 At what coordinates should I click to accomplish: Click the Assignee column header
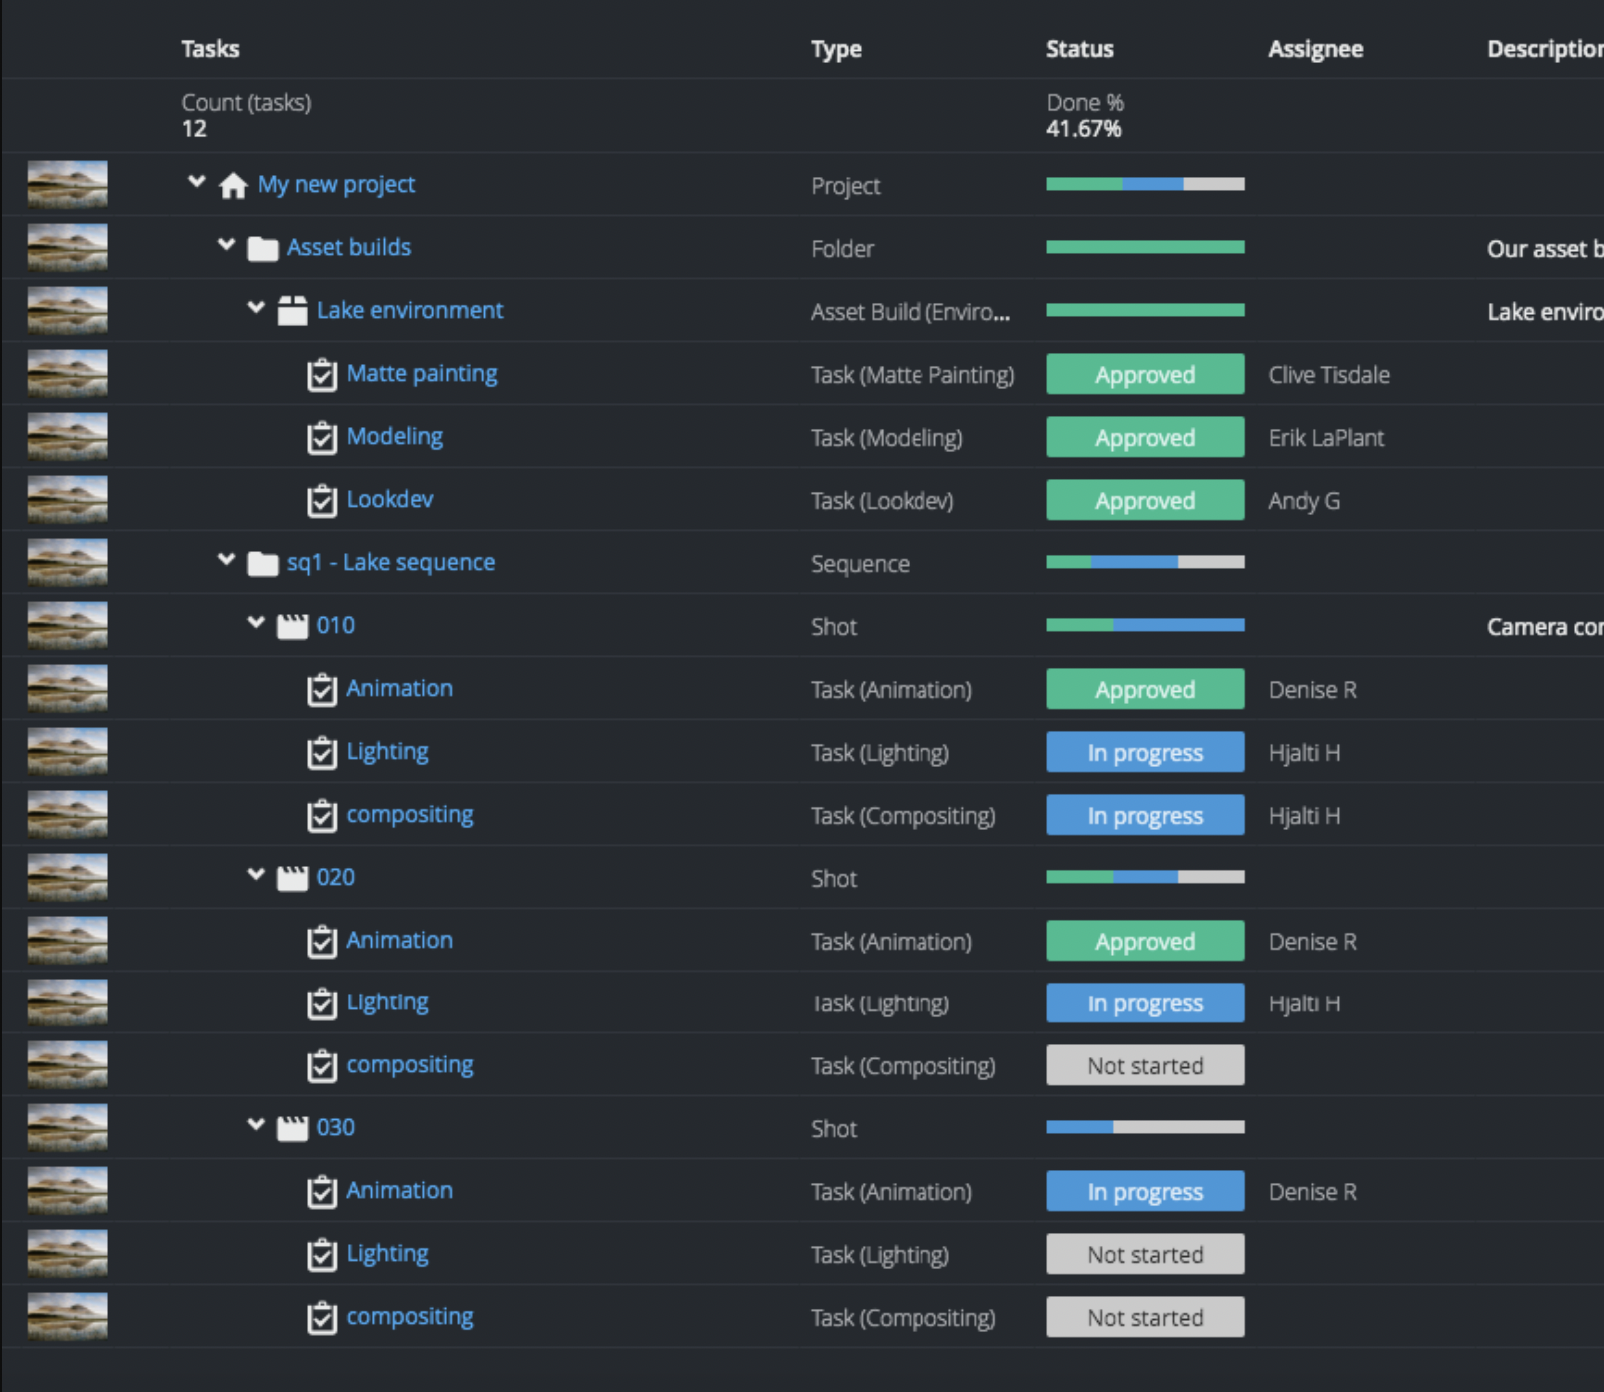1315,49
